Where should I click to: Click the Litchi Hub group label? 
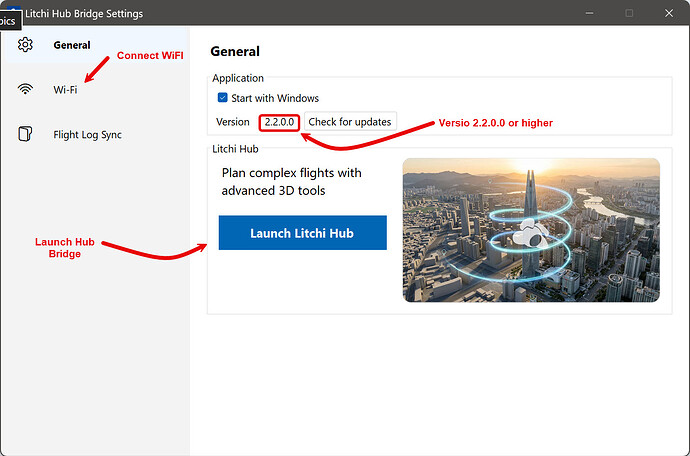coord(235,149)
